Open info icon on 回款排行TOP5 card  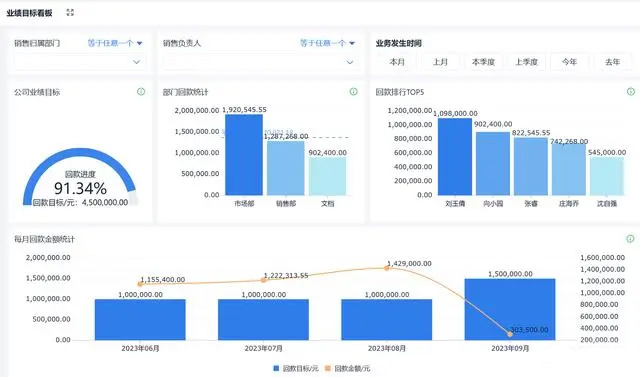[x=631, y=92]
